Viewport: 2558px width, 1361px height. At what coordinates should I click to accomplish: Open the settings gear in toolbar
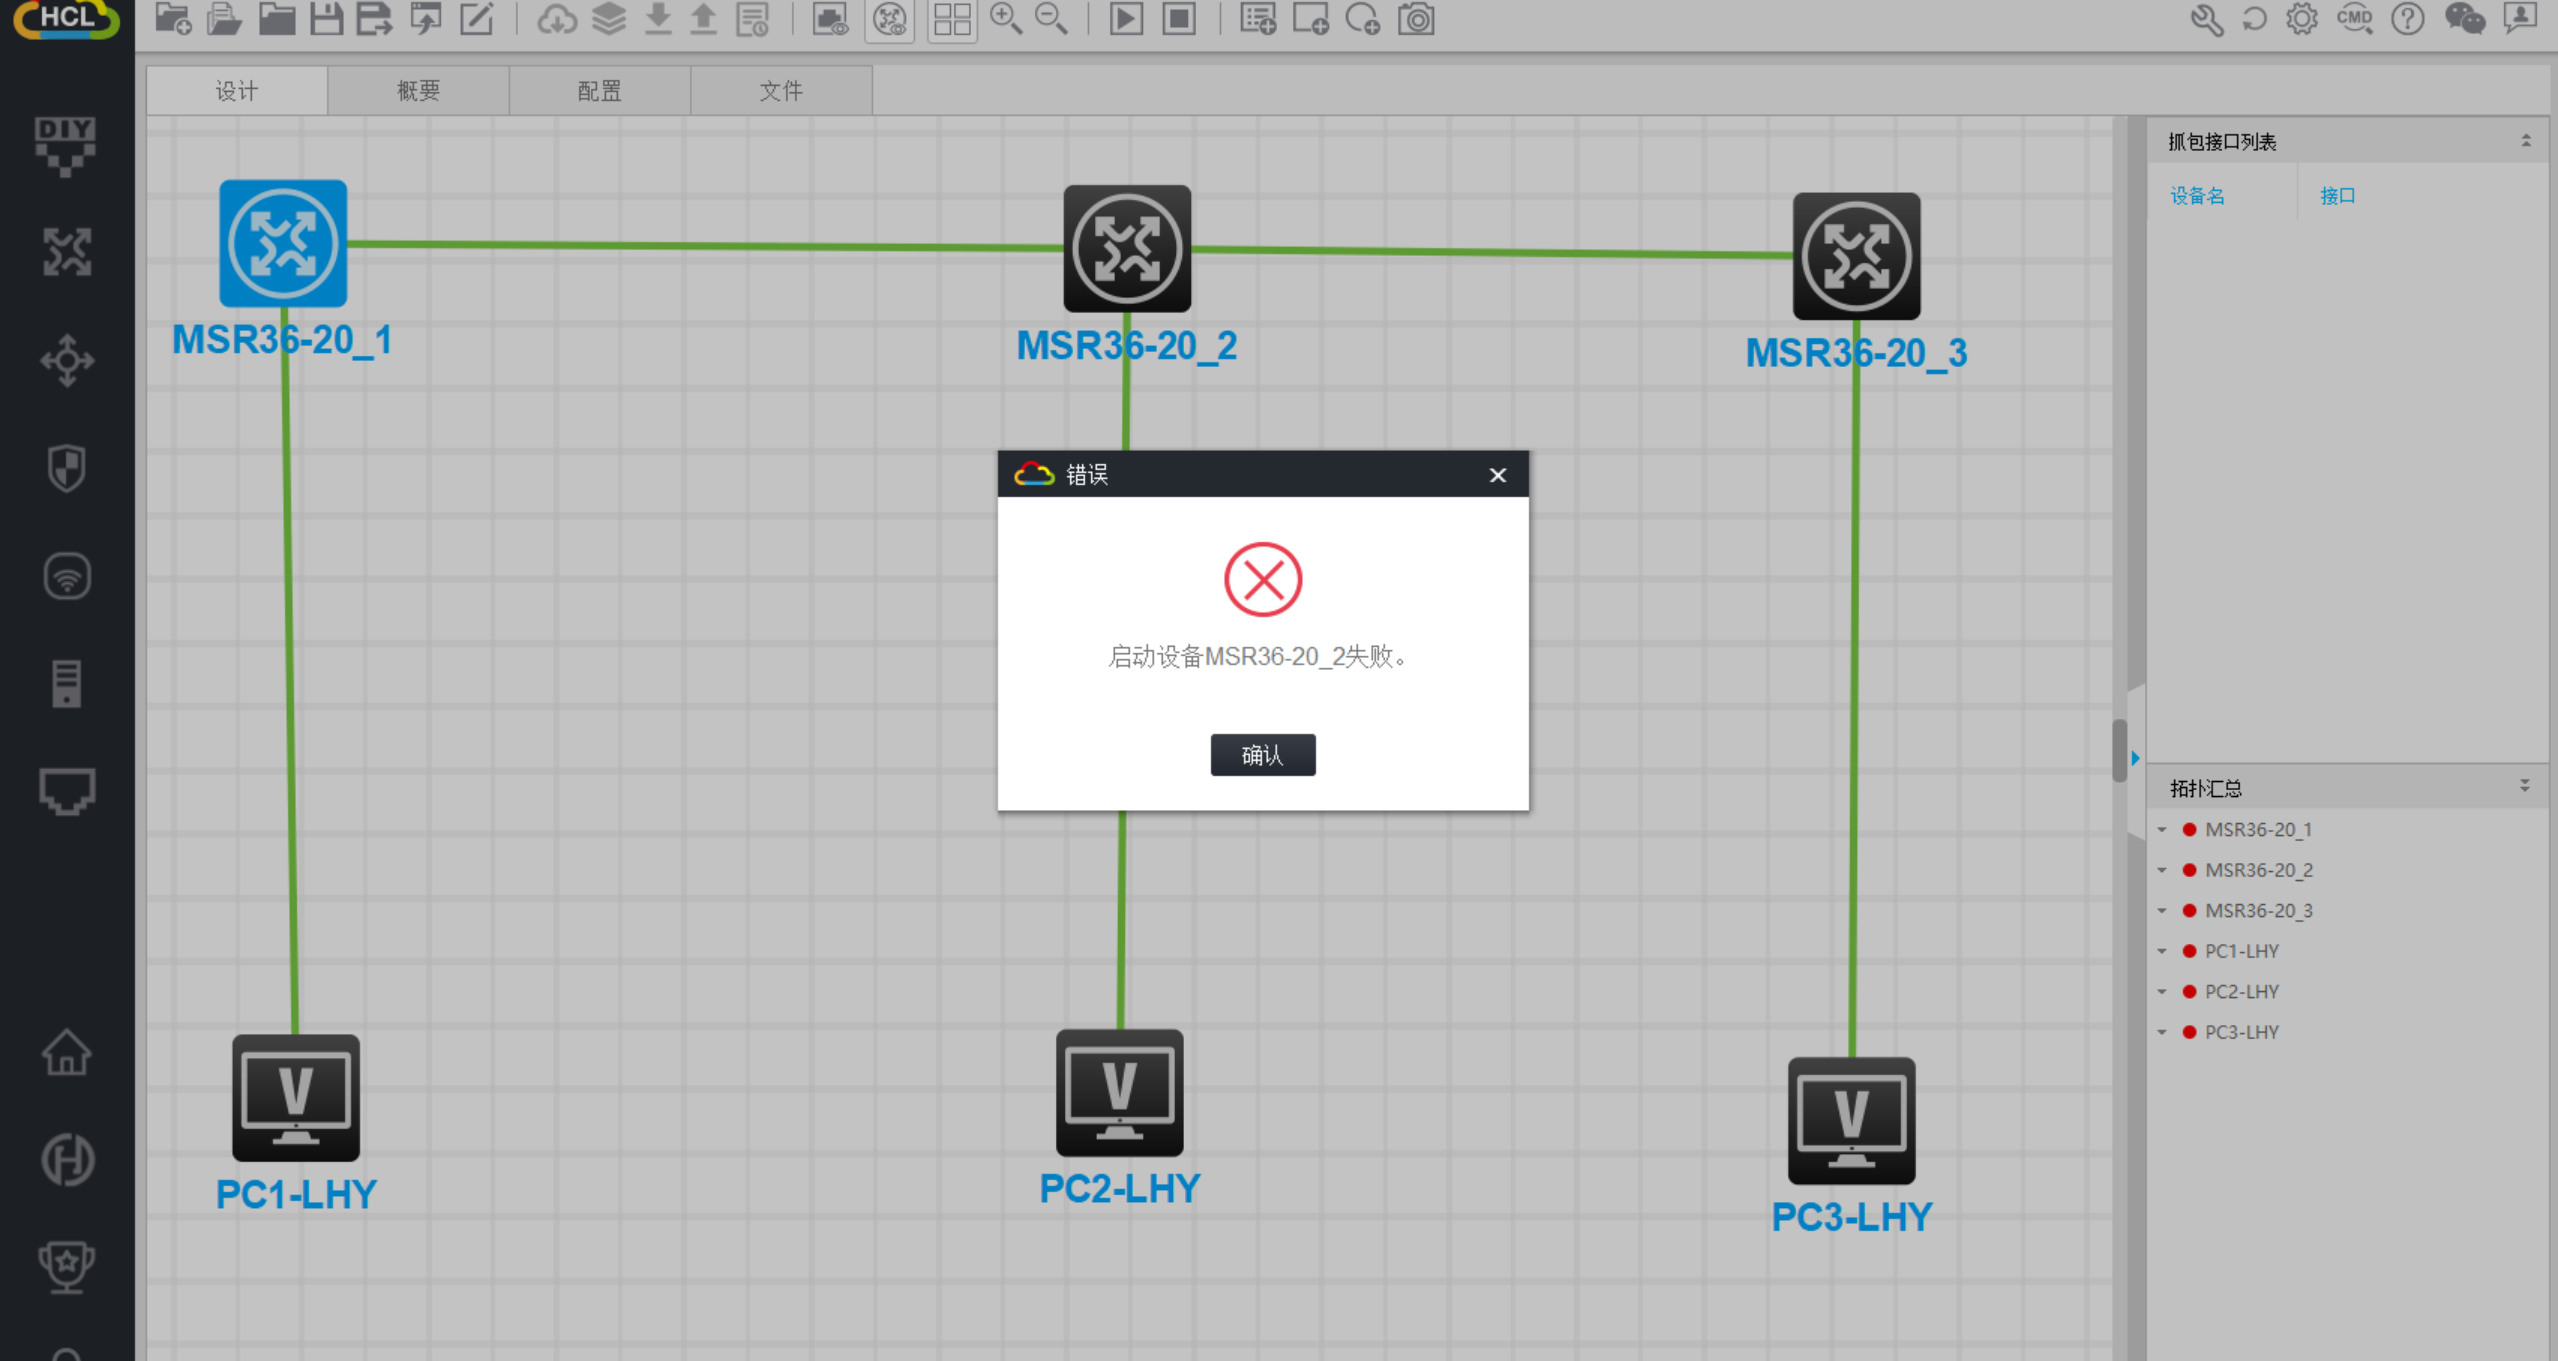tap(2302, 20)
